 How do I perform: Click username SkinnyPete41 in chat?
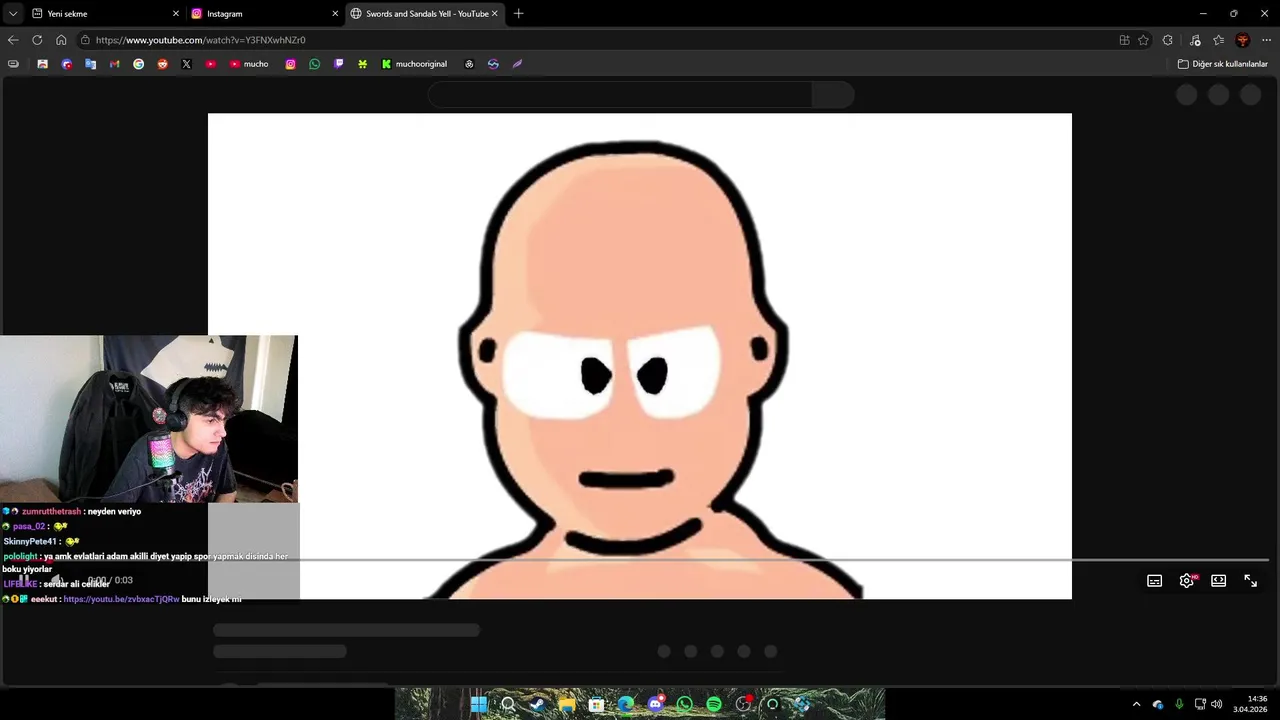pyautogui.click(x=30, y=541)
